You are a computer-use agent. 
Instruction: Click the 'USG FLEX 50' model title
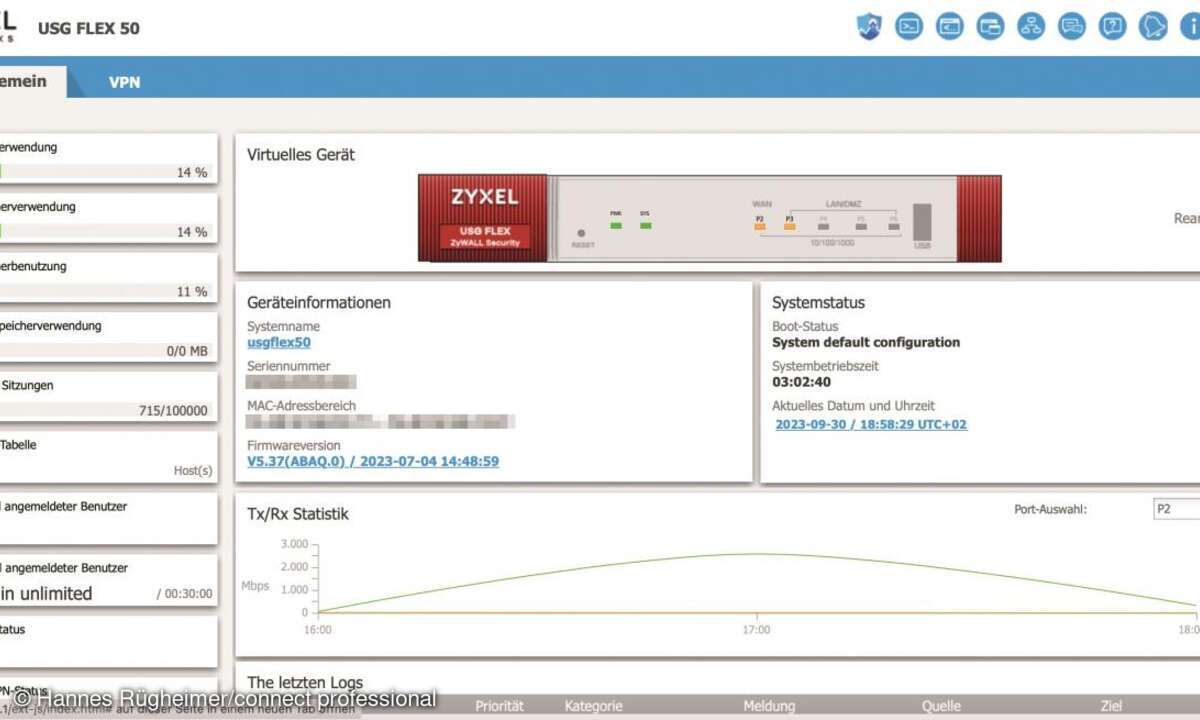(x=89, y=28)
